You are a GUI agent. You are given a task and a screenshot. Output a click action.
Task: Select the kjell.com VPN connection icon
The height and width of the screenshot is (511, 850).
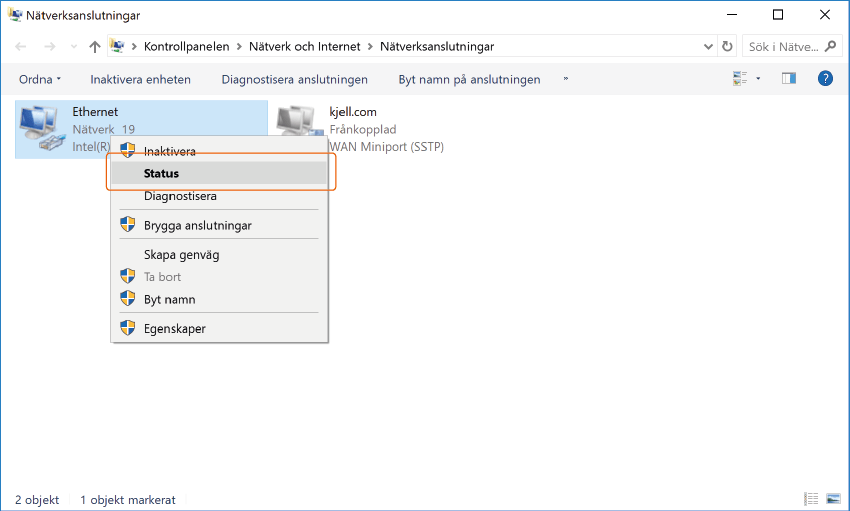298,120
